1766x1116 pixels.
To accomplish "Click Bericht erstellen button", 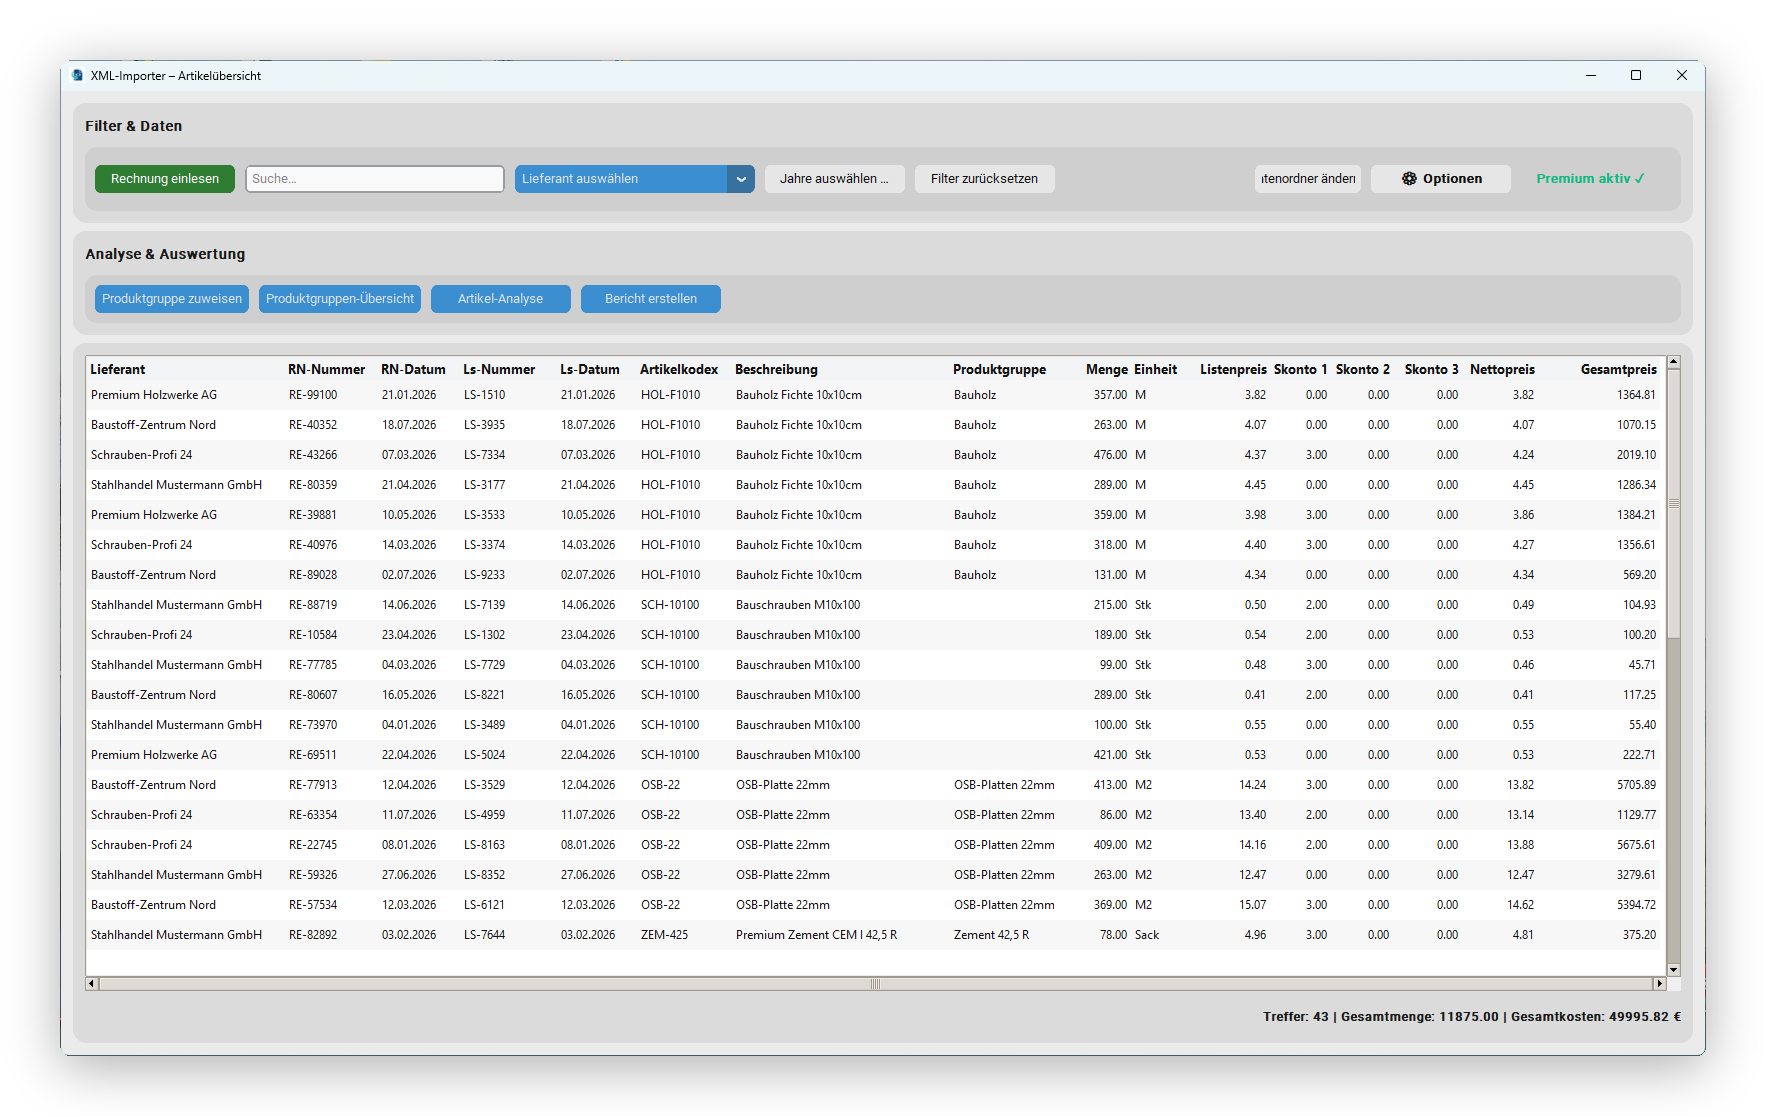I will pos(651,299).
